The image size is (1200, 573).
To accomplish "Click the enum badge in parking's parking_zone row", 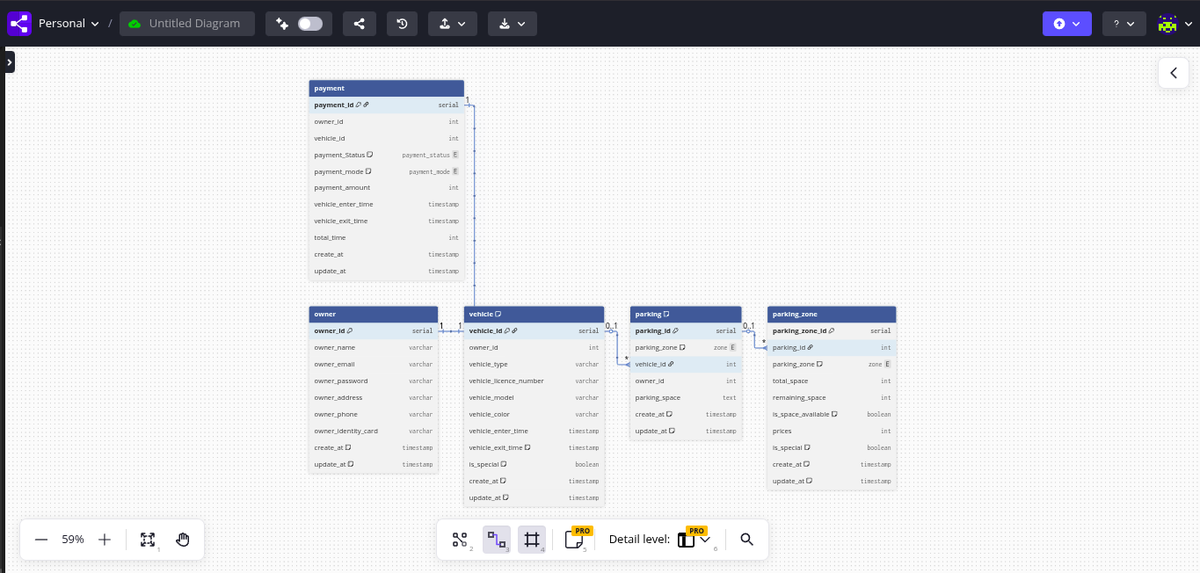I will [733, 347].
